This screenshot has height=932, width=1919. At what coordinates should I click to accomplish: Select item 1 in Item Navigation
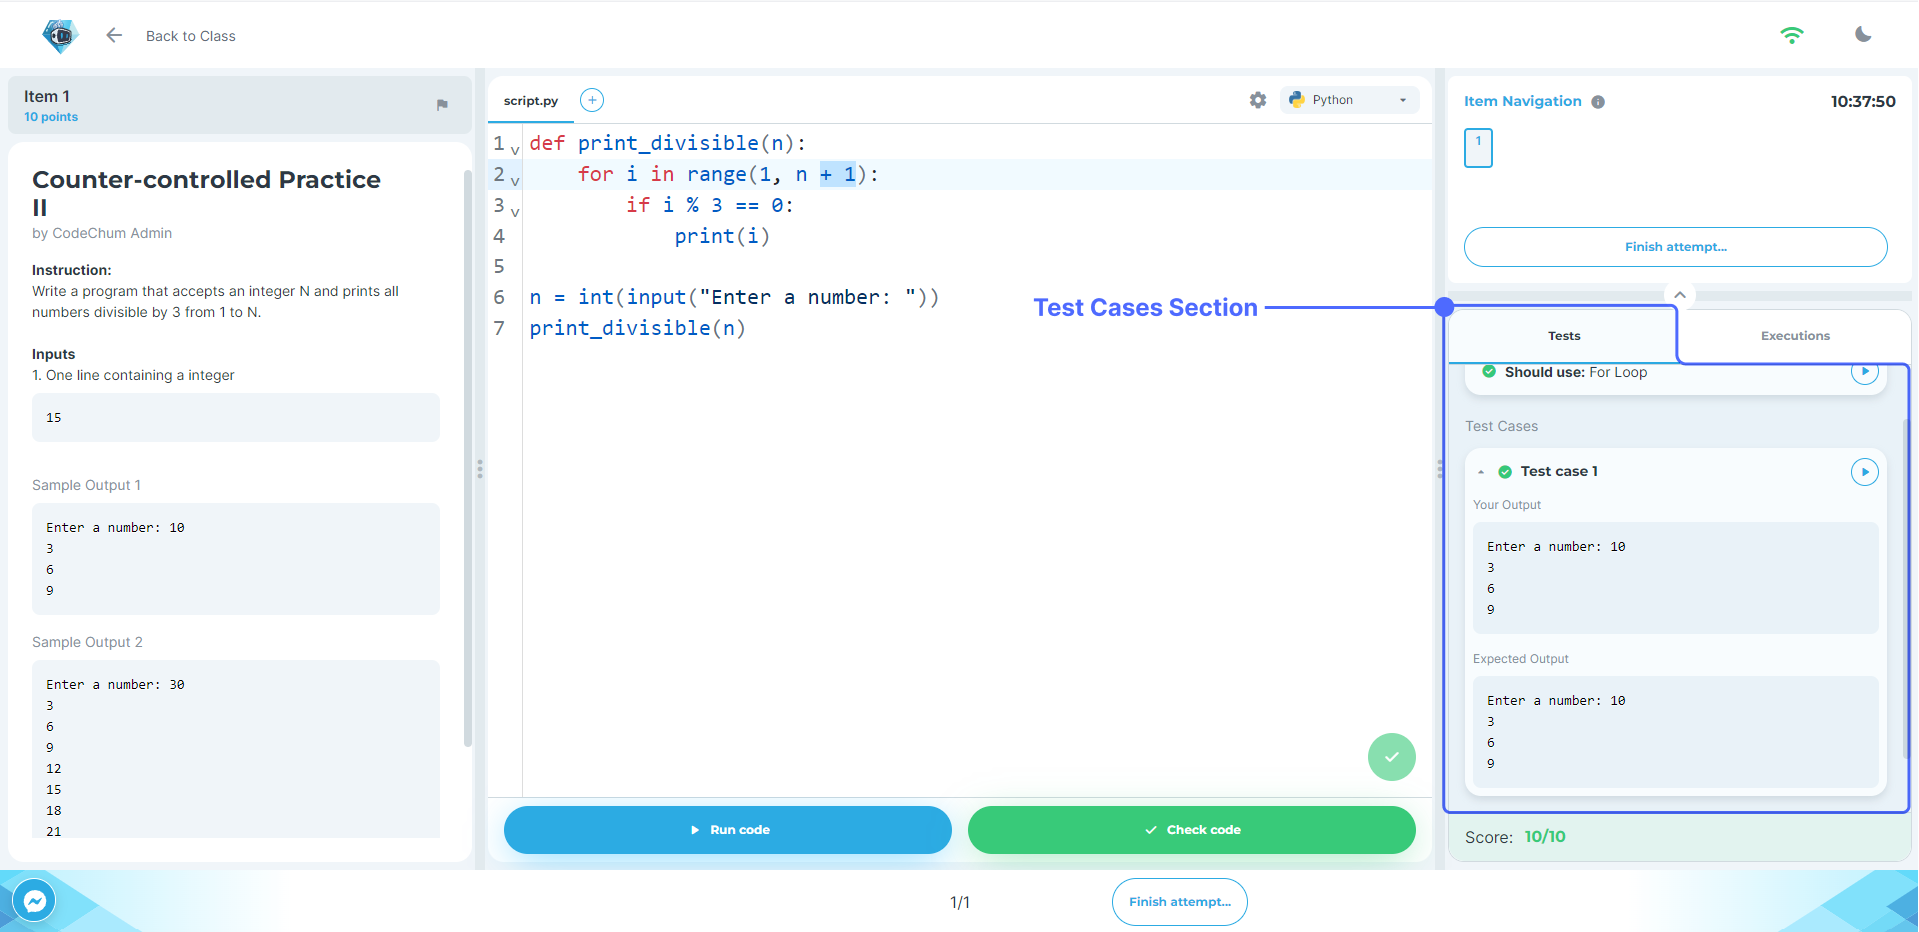[1478, 148]
